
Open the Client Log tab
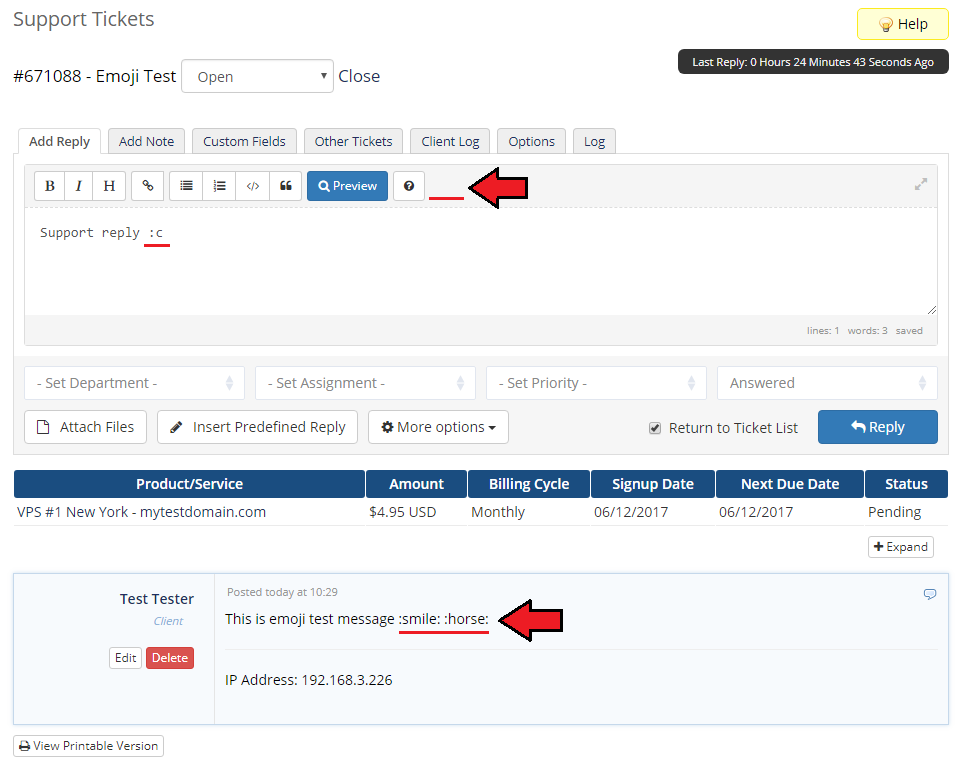click(450, 142)
